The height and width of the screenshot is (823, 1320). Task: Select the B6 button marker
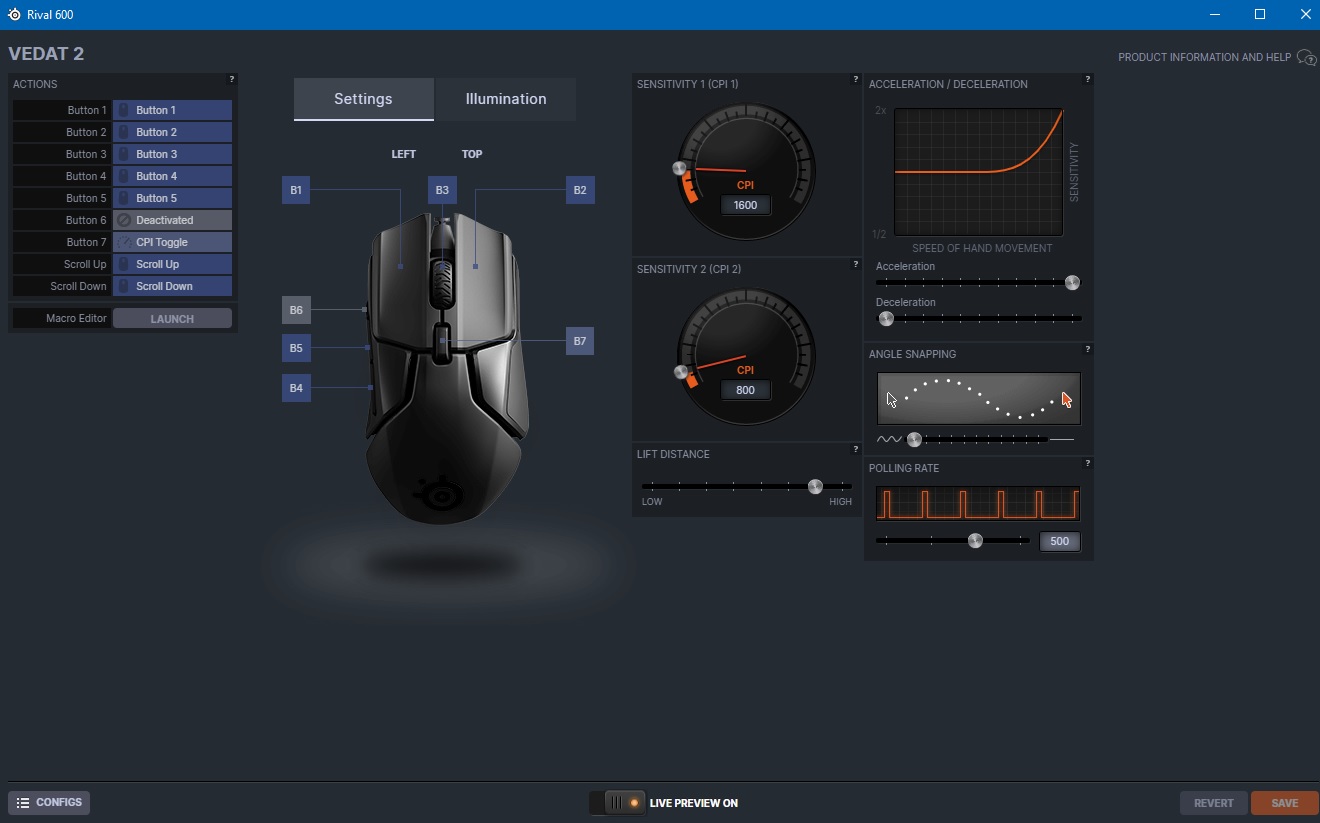pos(296,310)
